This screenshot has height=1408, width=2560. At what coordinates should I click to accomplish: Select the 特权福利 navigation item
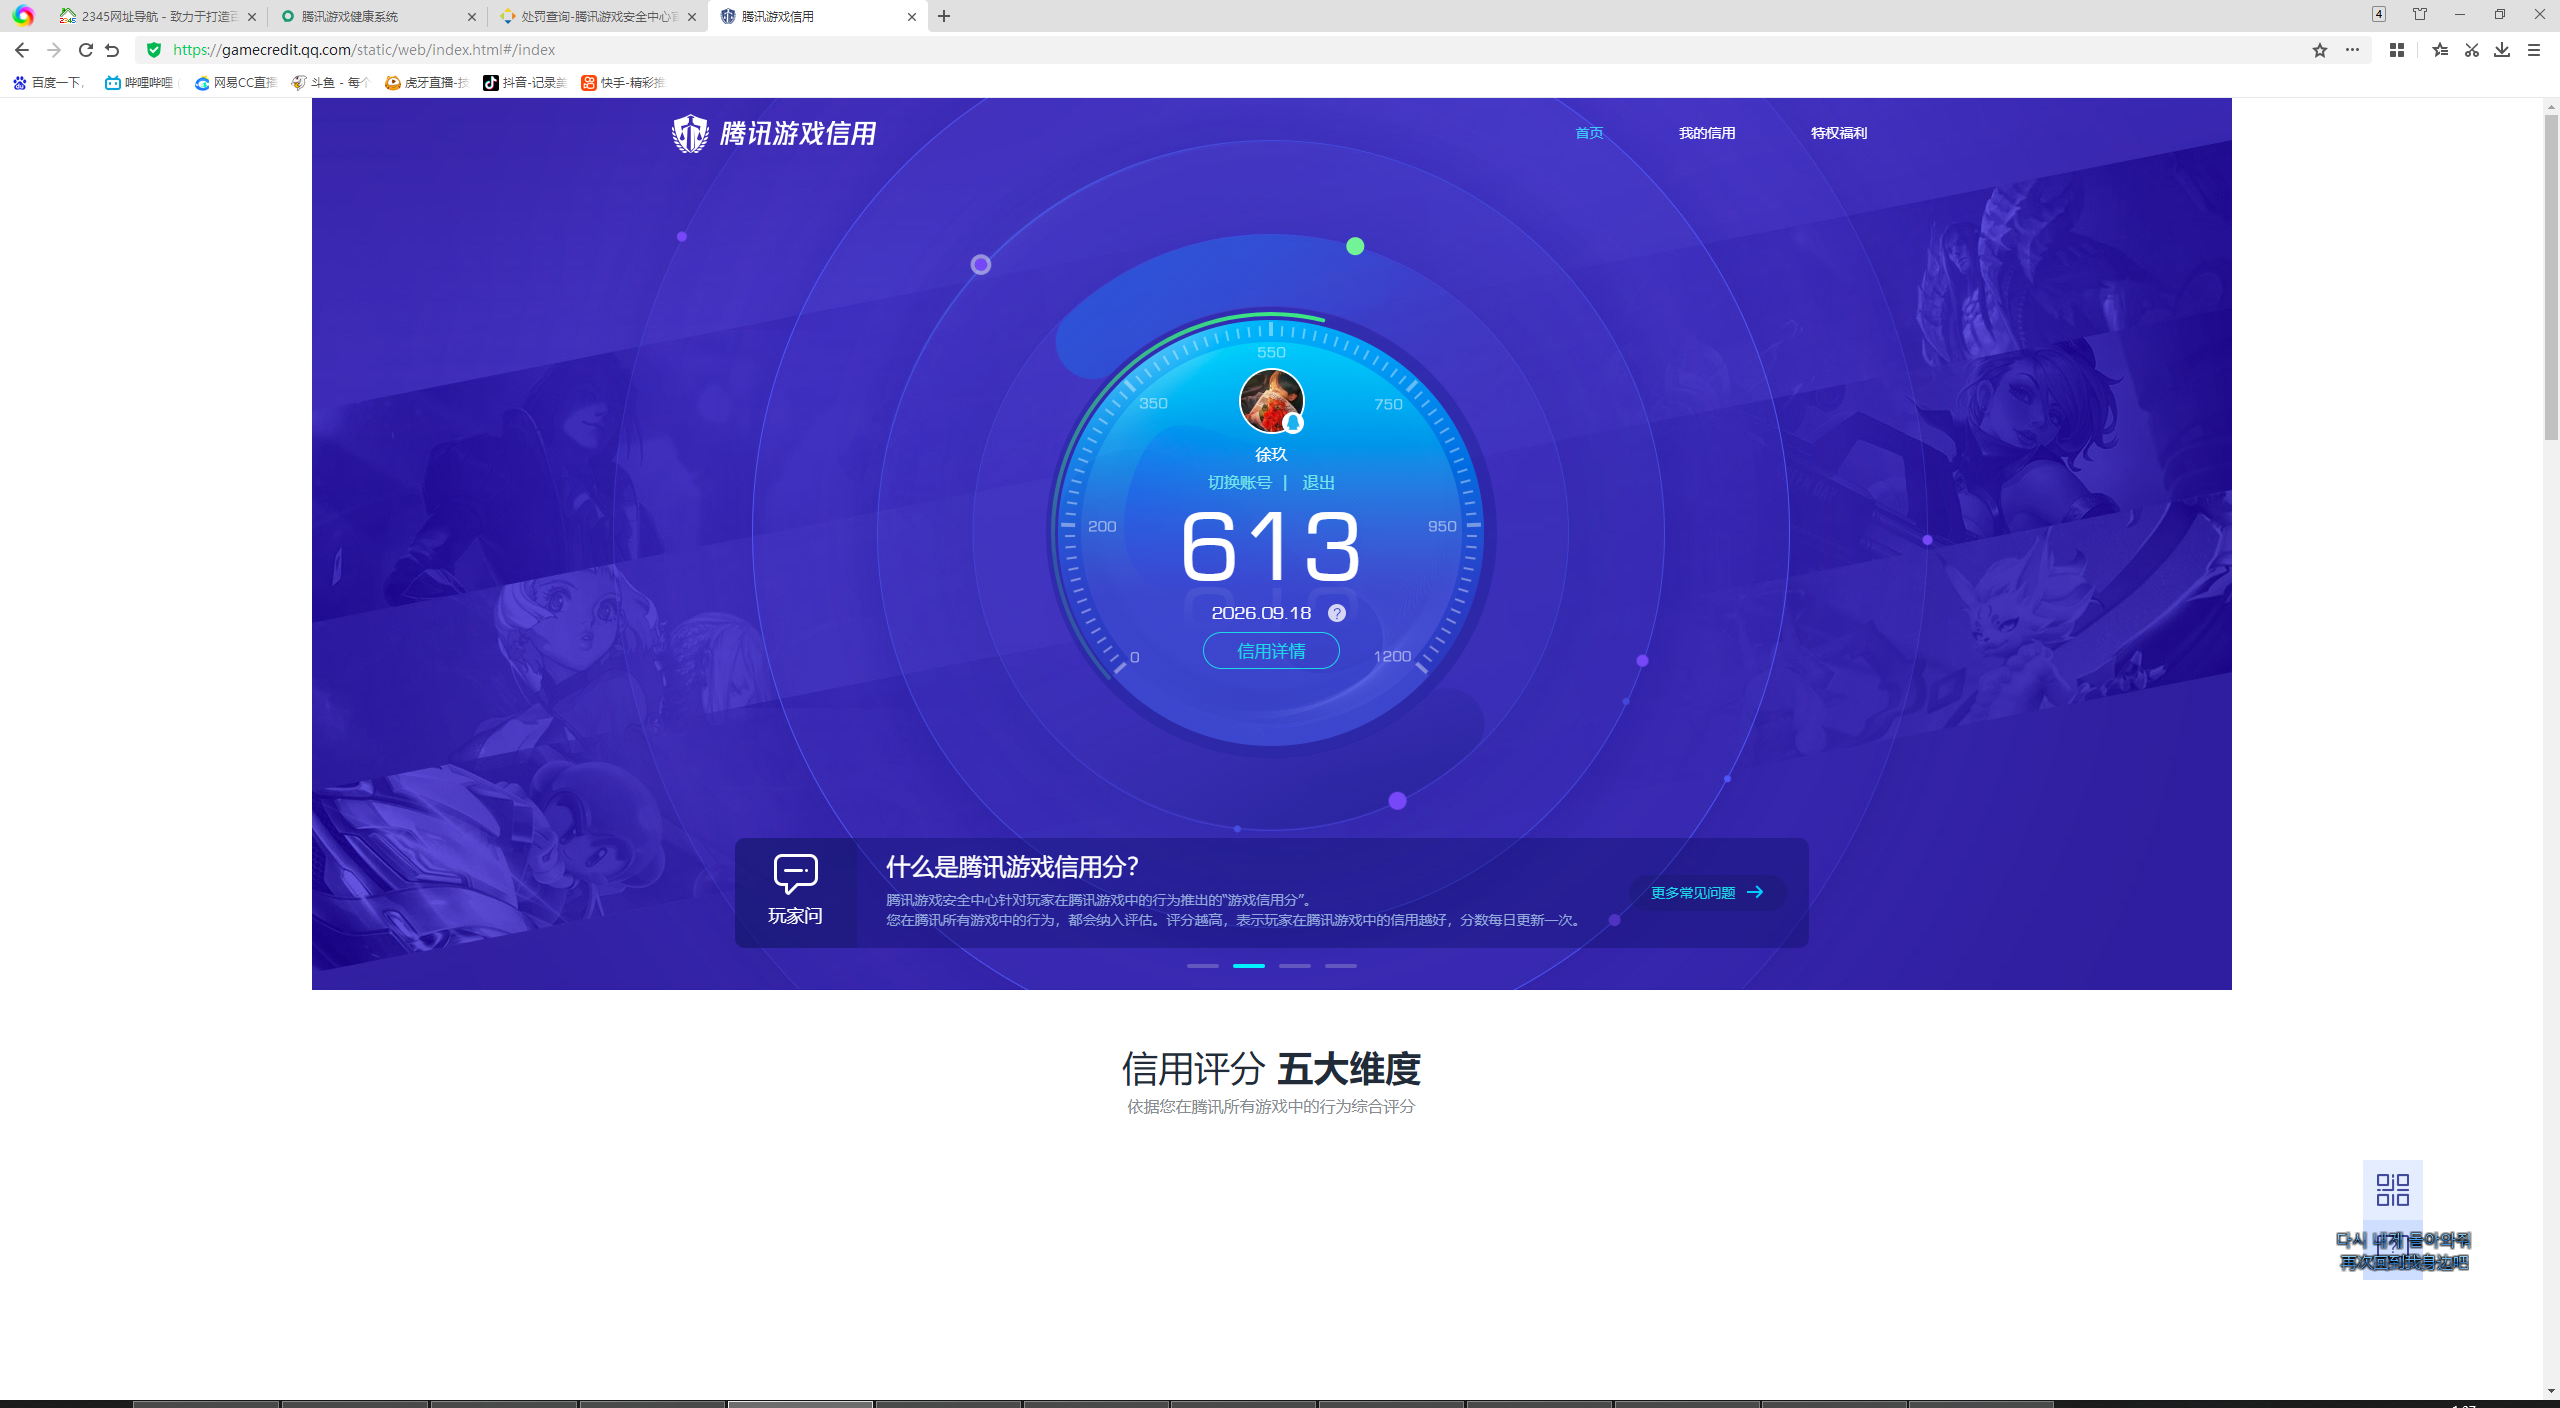[x=1839, y=133]
